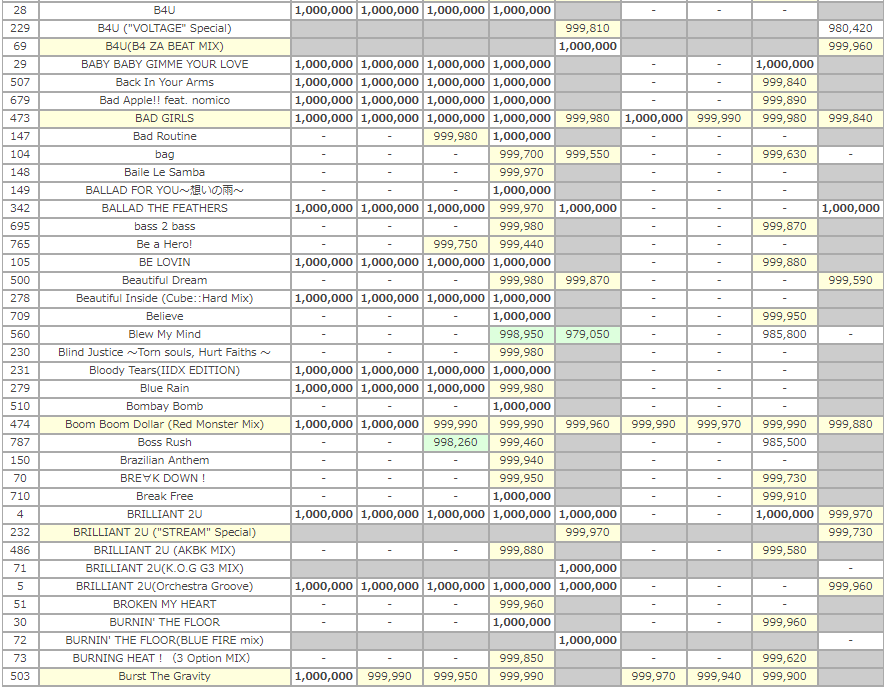Click score 999,940 for Brazilian Anthem
Viewport: 884px width, 687px height.
tap(521, 460)
